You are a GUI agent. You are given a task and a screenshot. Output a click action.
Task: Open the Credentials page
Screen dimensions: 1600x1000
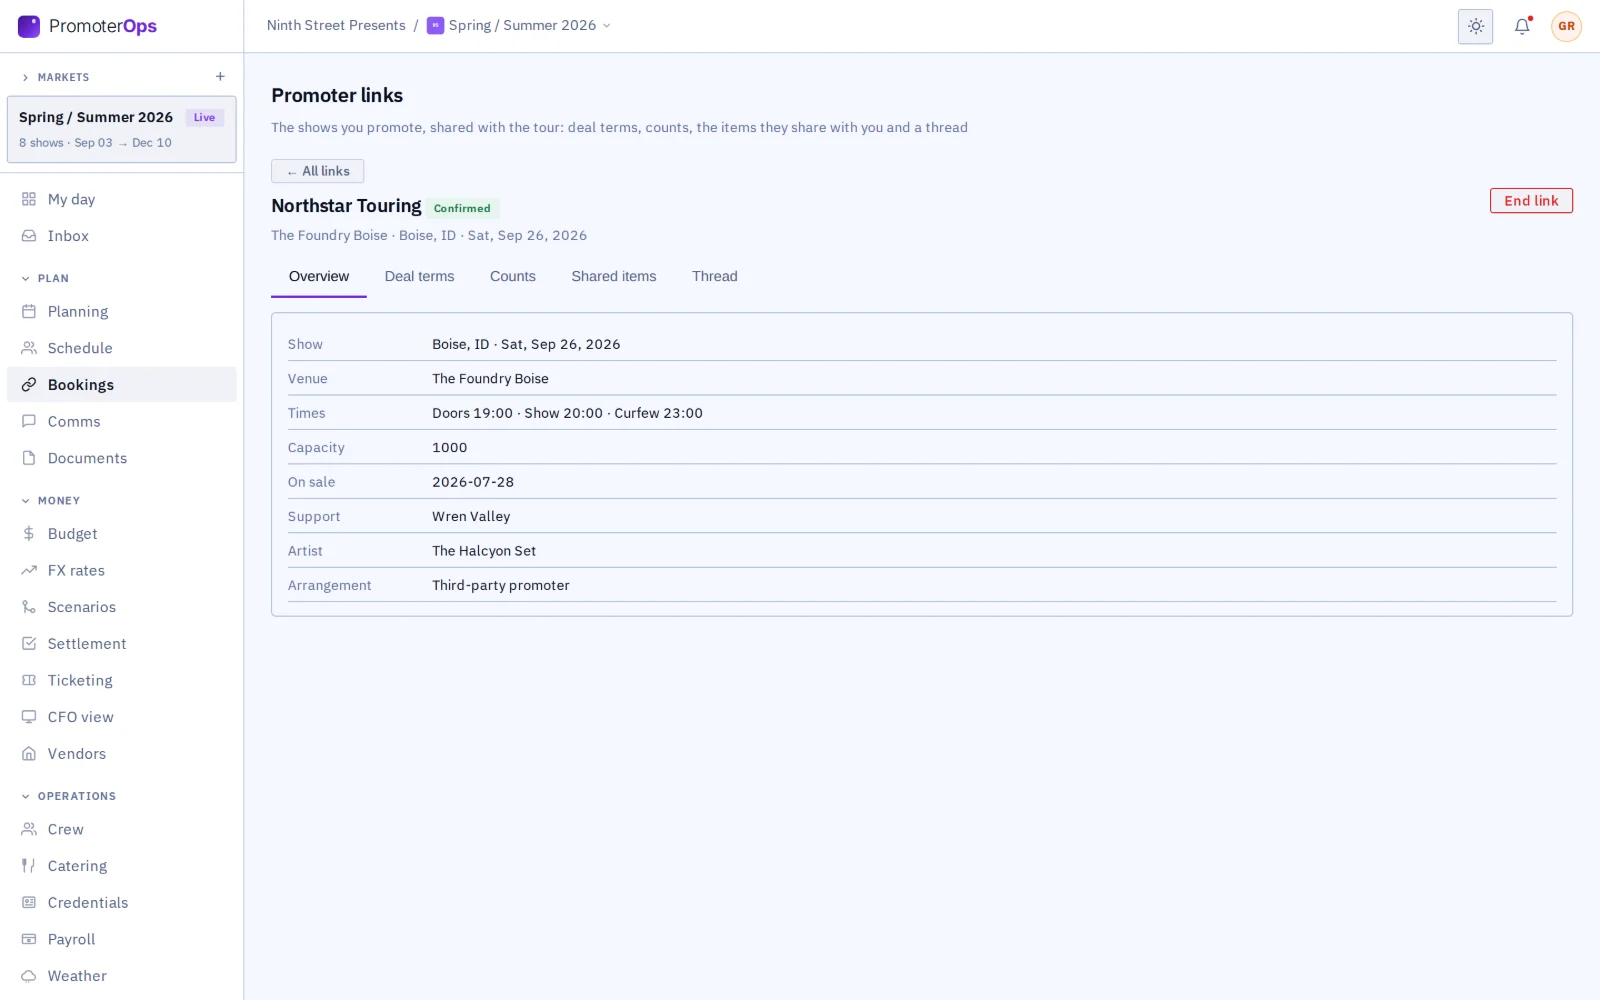[122, 903]
